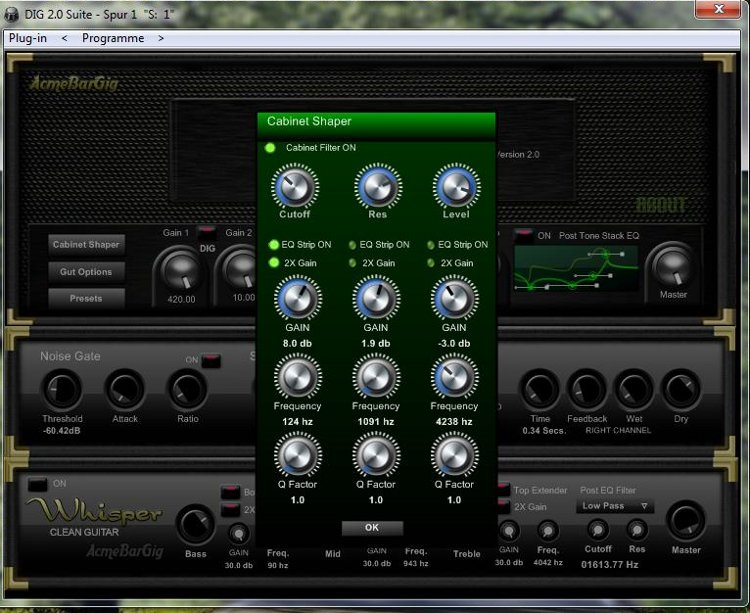
Task: Click the Level knob in Cabinet Shaper
Action: (456, 187)
